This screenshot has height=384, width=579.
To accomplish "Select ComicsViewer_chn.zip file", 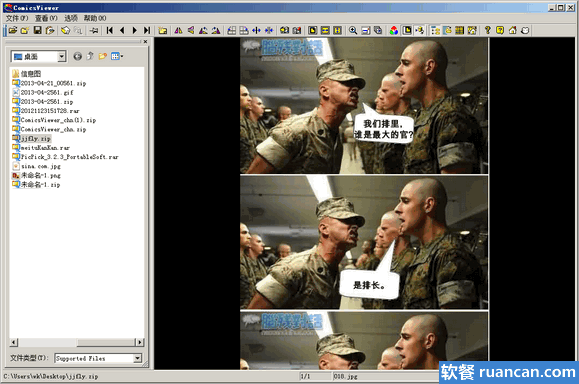I will 49,129.
